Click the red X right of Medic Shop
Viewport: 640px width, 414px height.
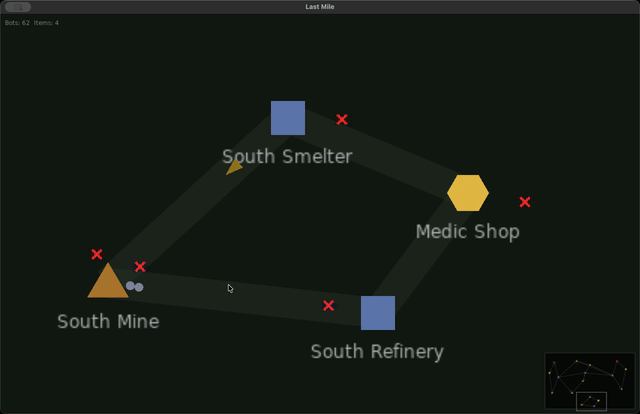click(525, 202)
